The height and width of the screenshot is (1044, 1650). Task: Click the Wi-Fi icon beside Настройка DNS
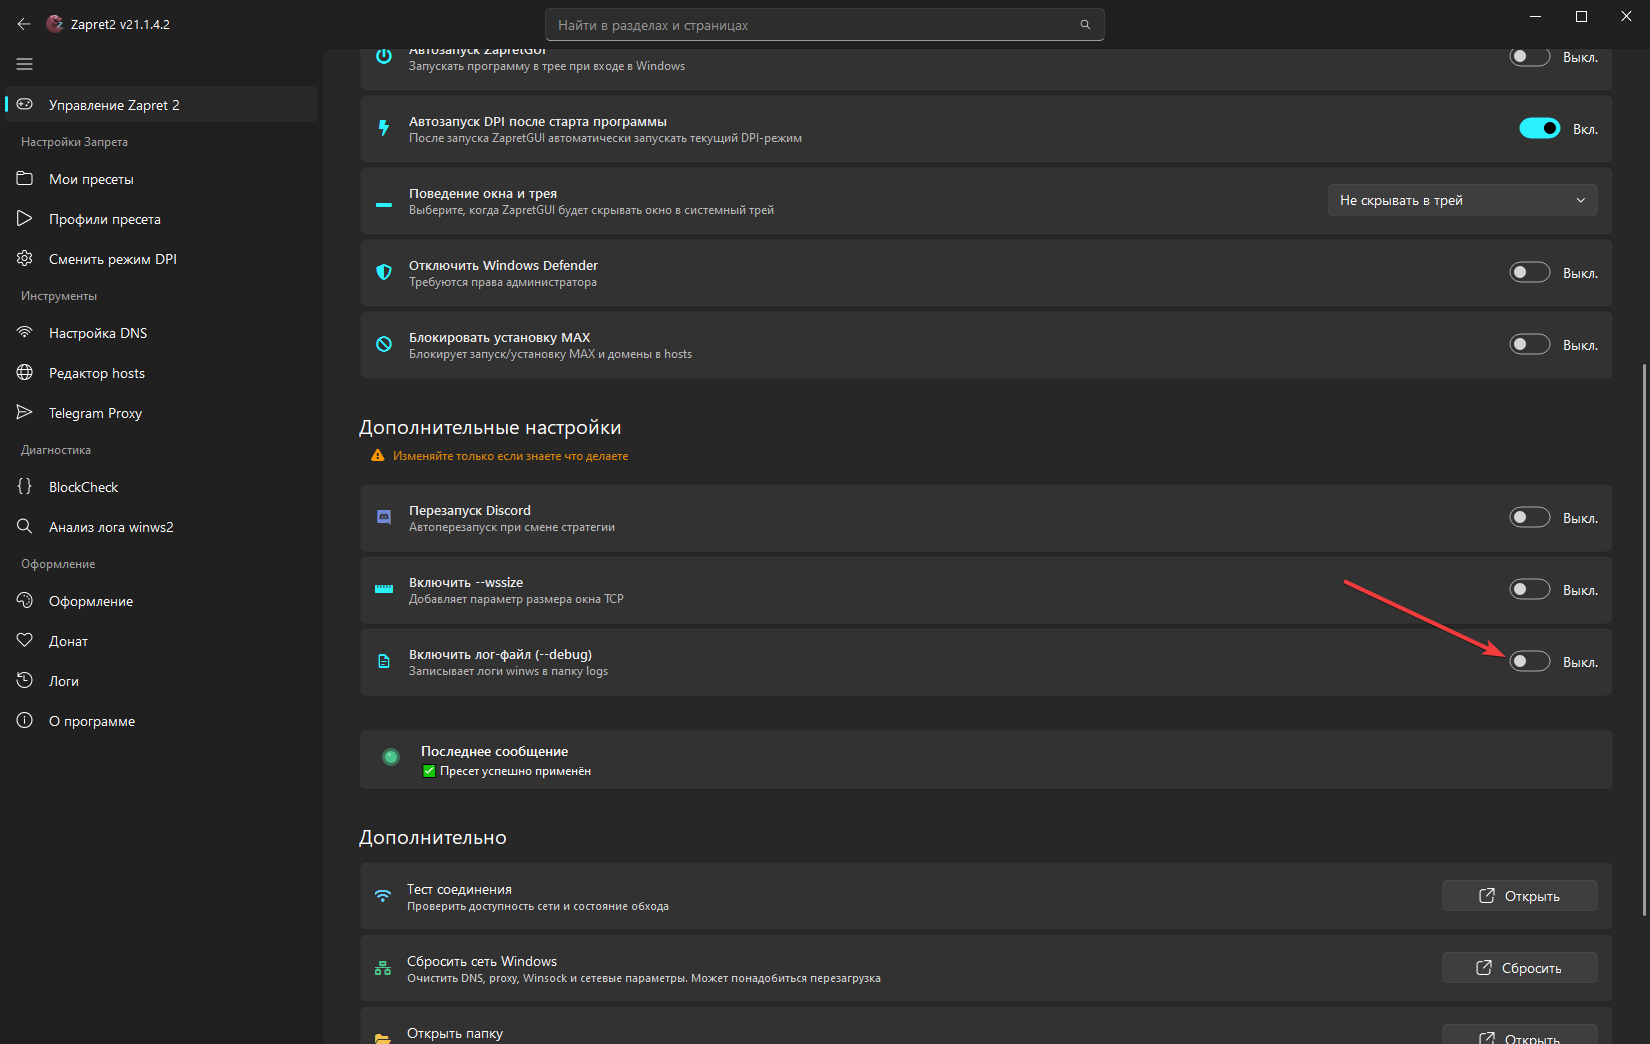point(25,332)
